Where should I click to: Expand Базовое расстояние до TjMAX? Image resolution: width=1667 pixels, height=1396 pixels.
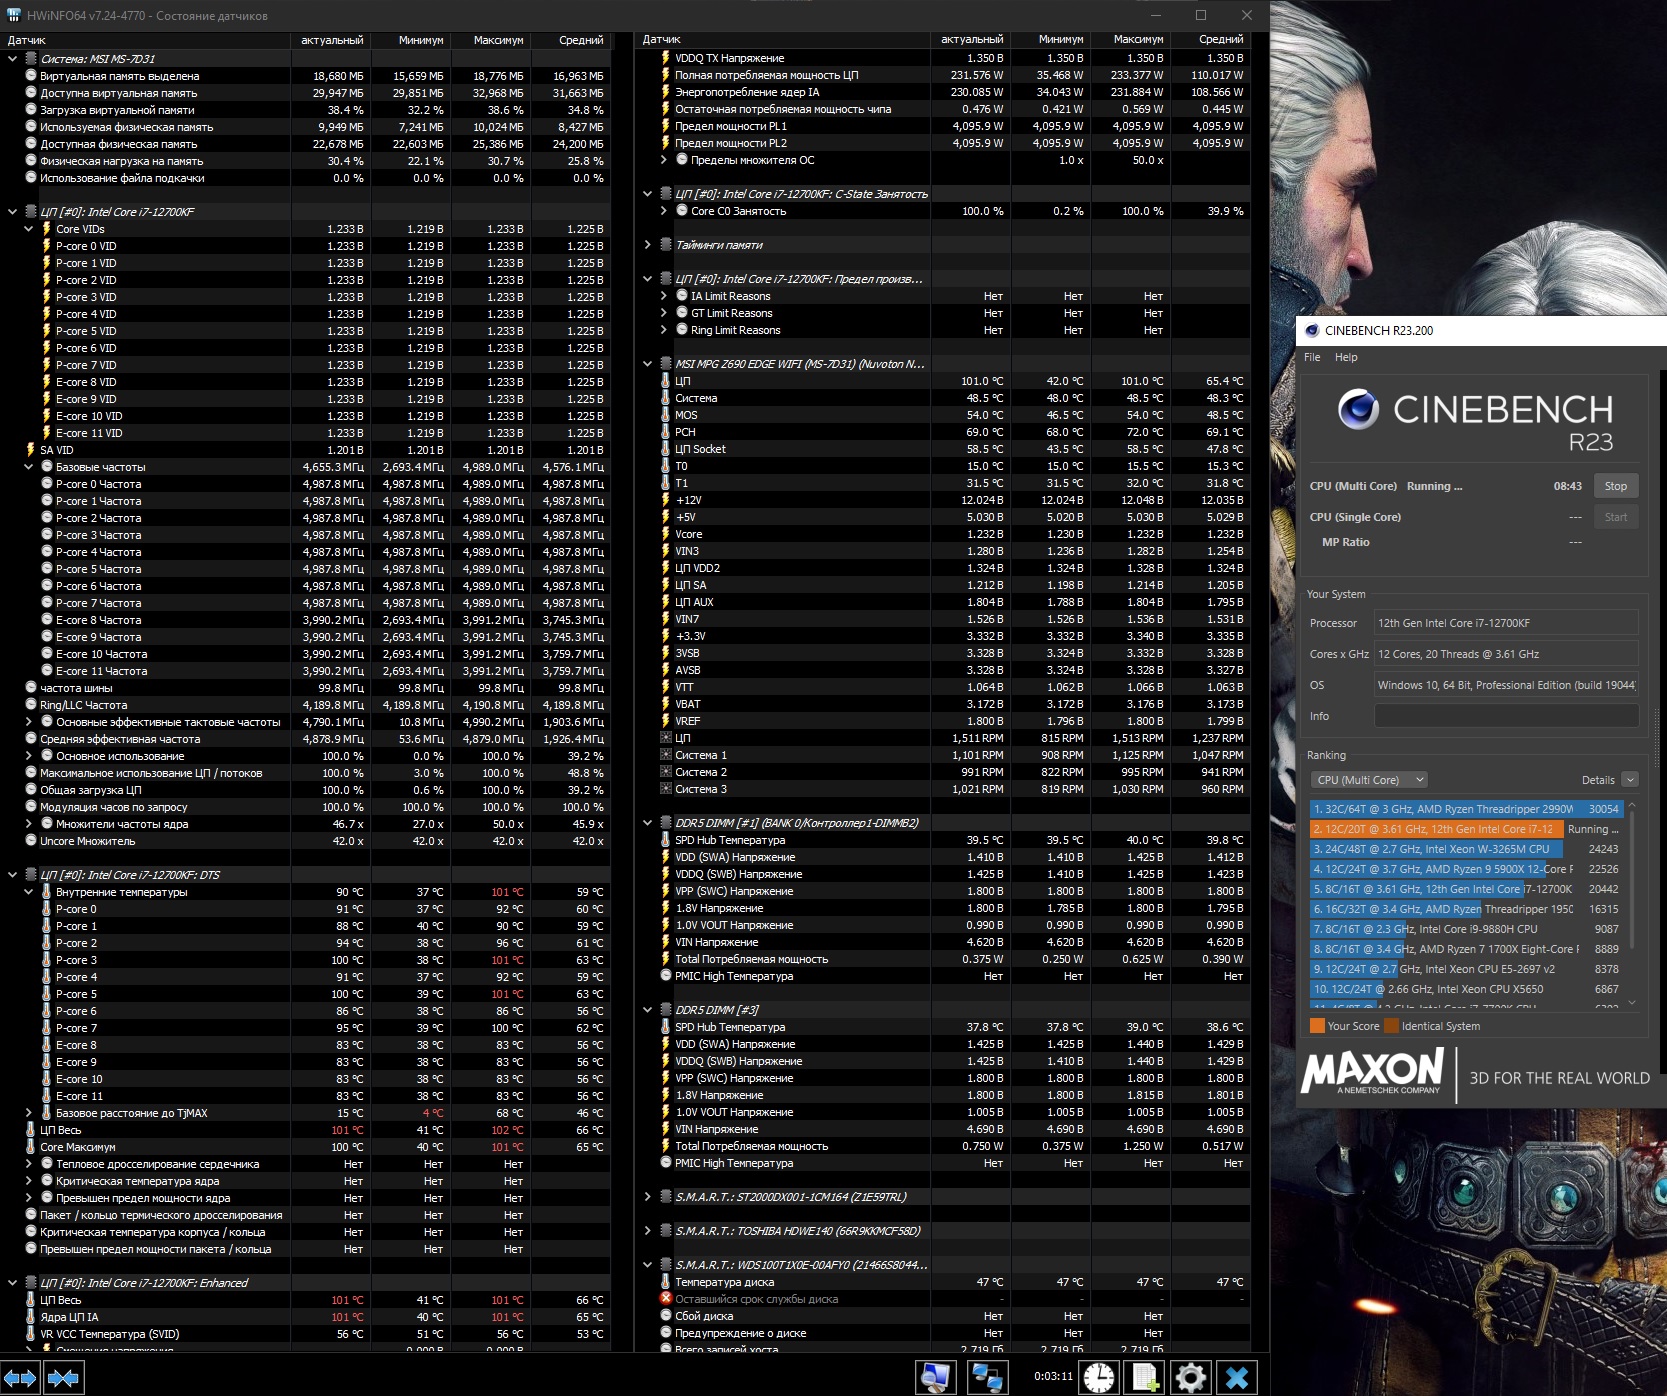(29, 1113)
